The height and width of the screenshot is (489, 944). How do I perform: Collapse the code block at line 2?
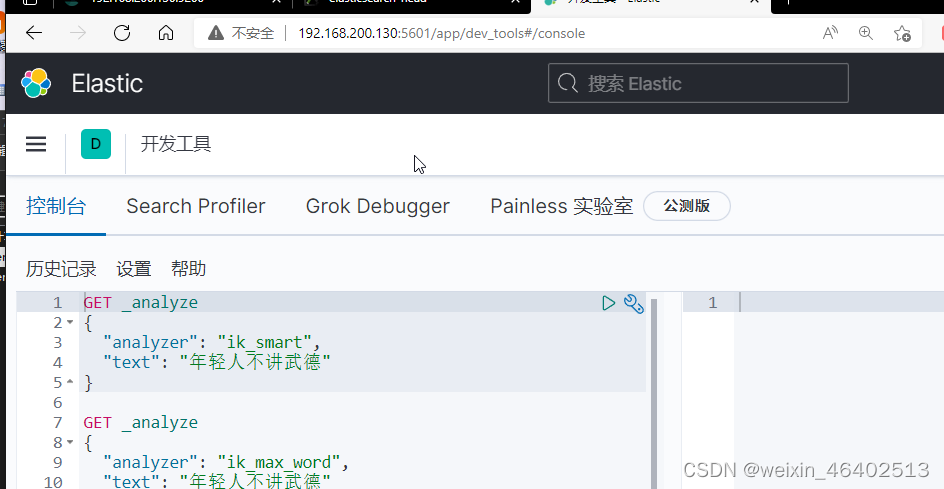tap(70, 322)
